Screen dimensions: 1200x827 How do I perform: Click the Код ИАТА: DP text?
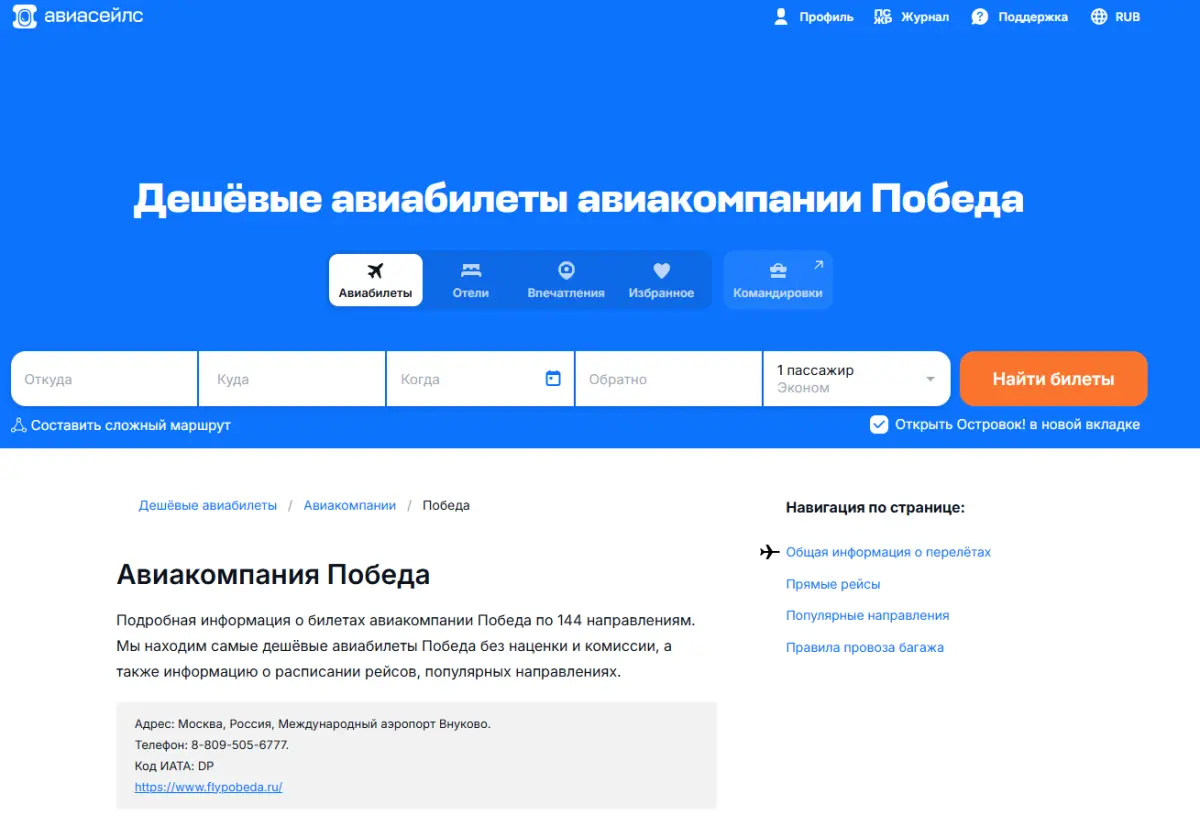(174, 766)
